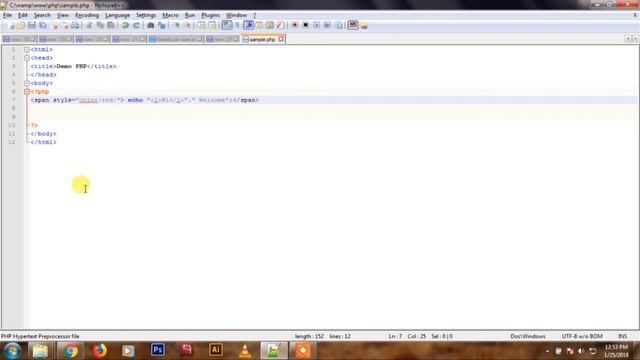
Task: Open VLC media player from the taskbar
Action: tap(245, 351)
